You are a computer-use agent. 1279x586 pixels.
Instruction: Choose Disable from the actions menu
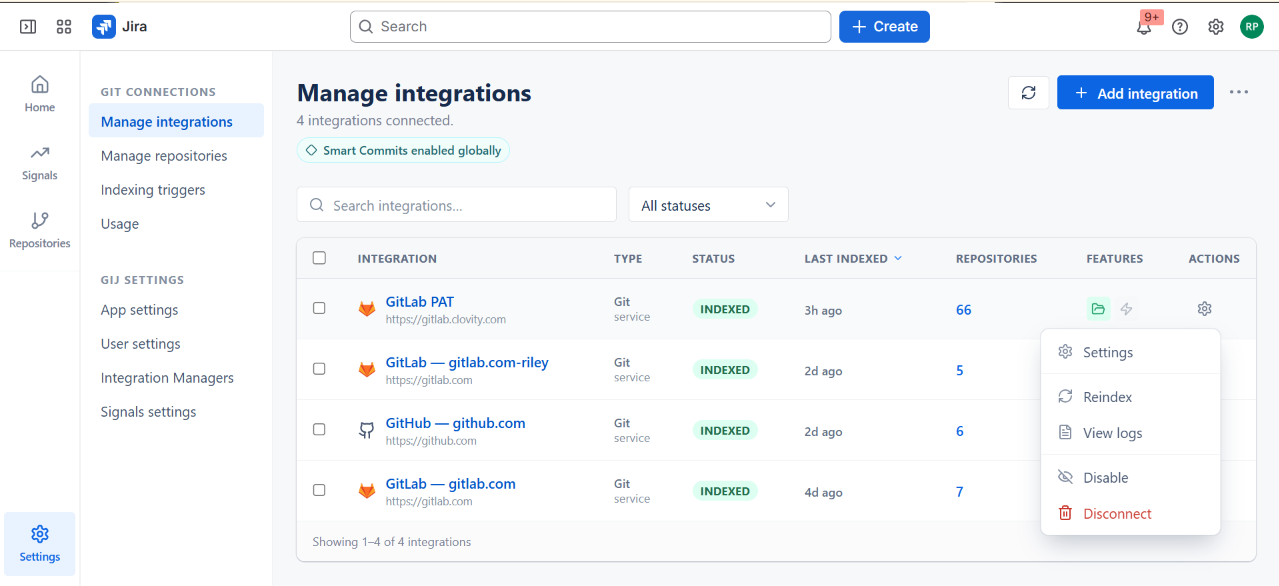(x=1130, y=478)
